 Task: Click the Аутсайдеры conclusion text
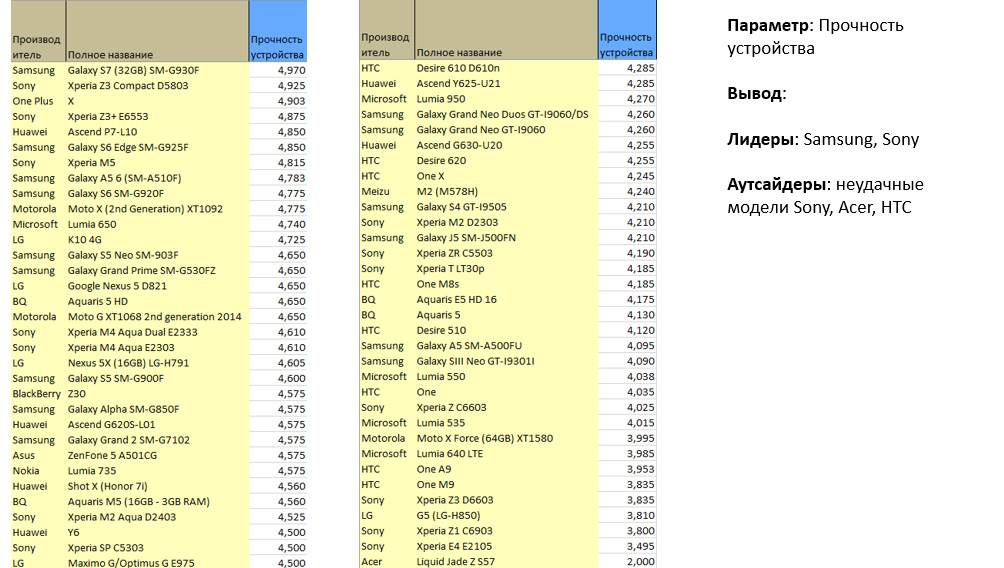[x=825, y=196]
